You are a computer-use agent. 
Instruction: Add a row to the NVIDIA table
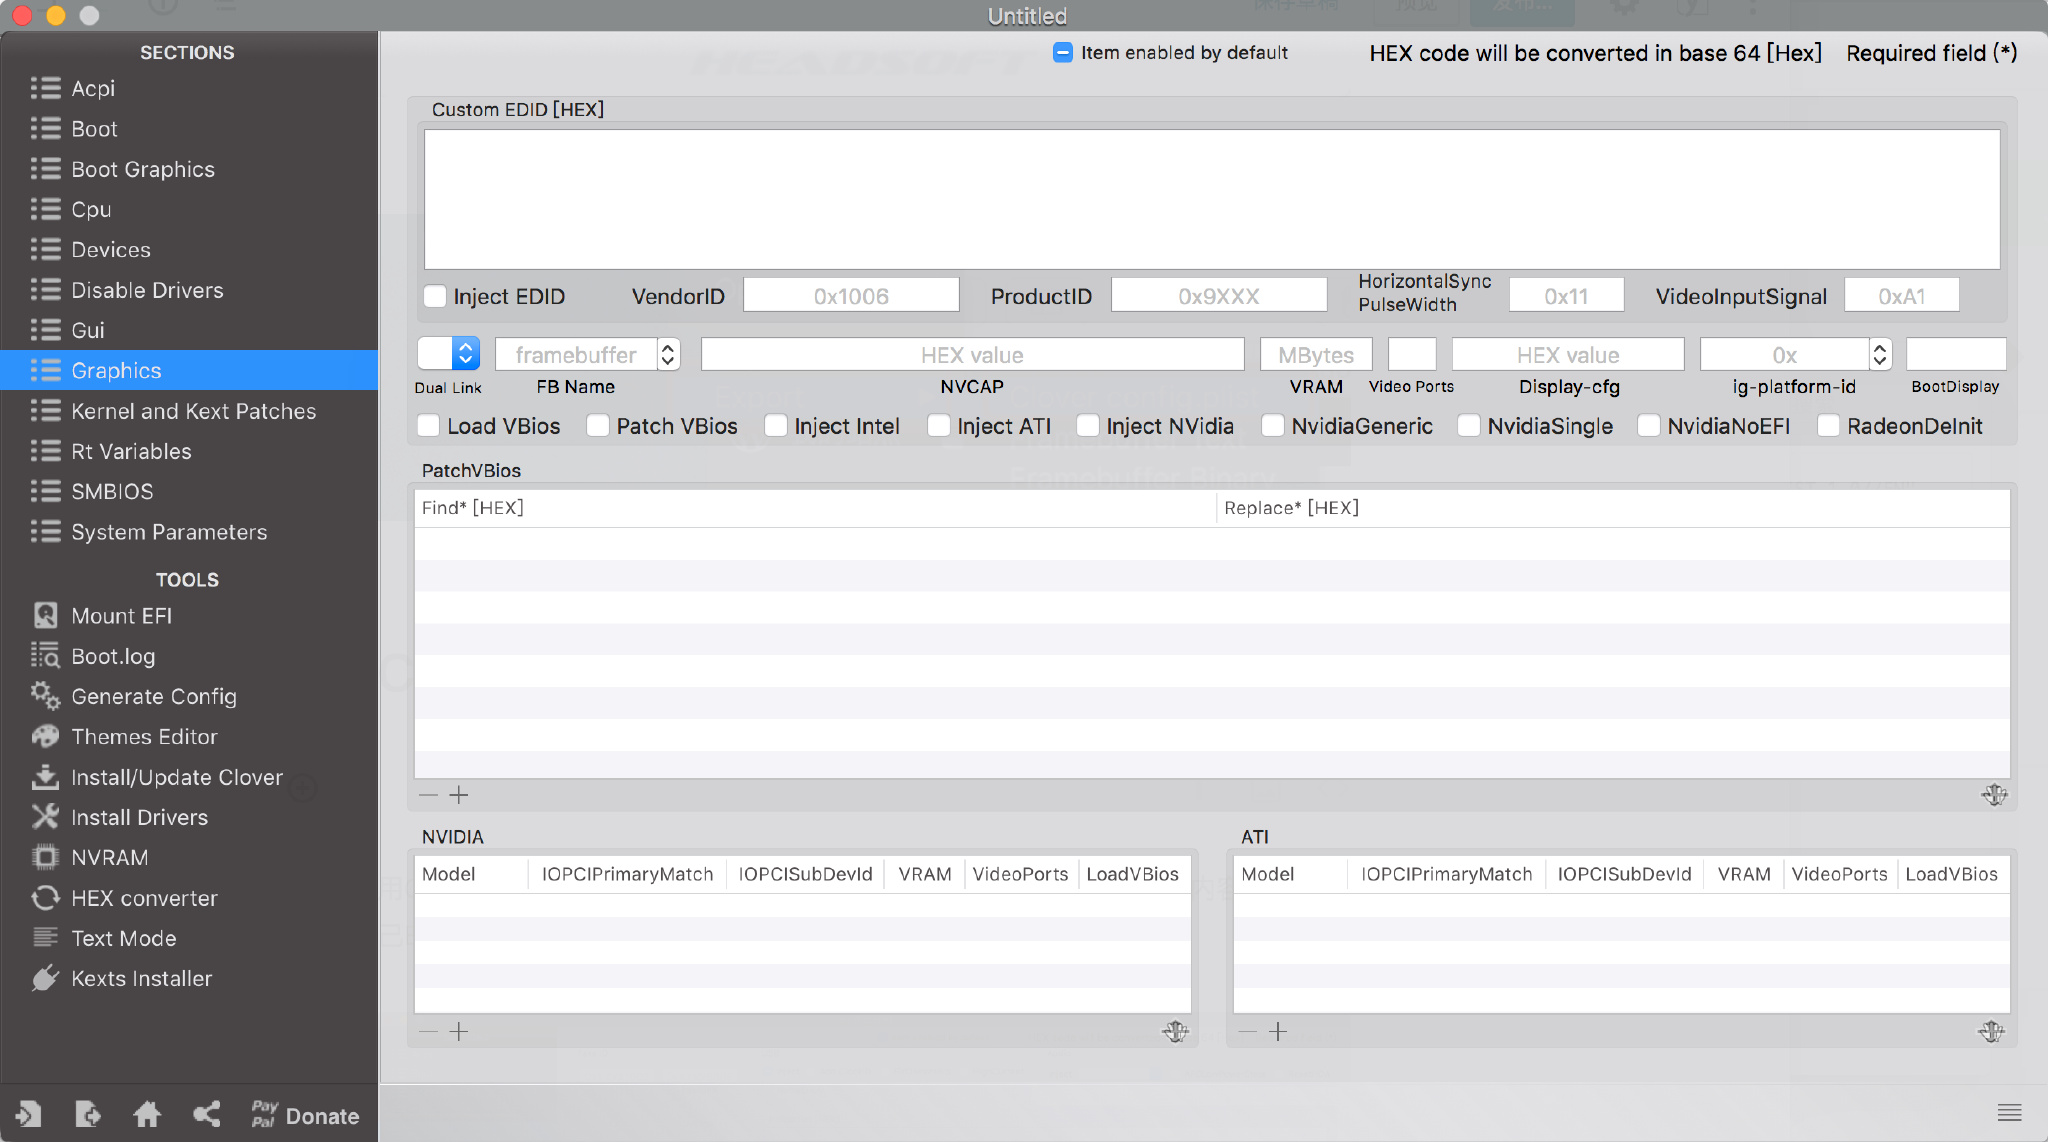(x=459, y=1031)
